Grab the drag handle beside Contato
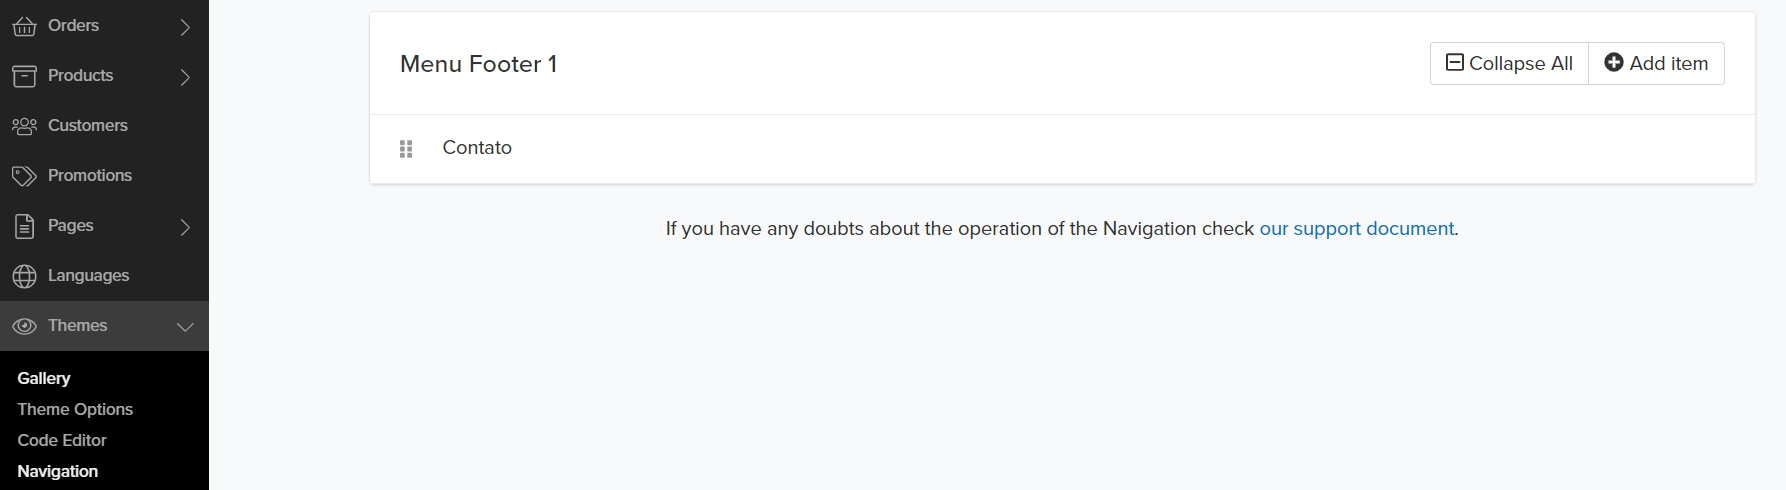Image resolution: width=1786 pixels, height=490 pixels. 406,149
